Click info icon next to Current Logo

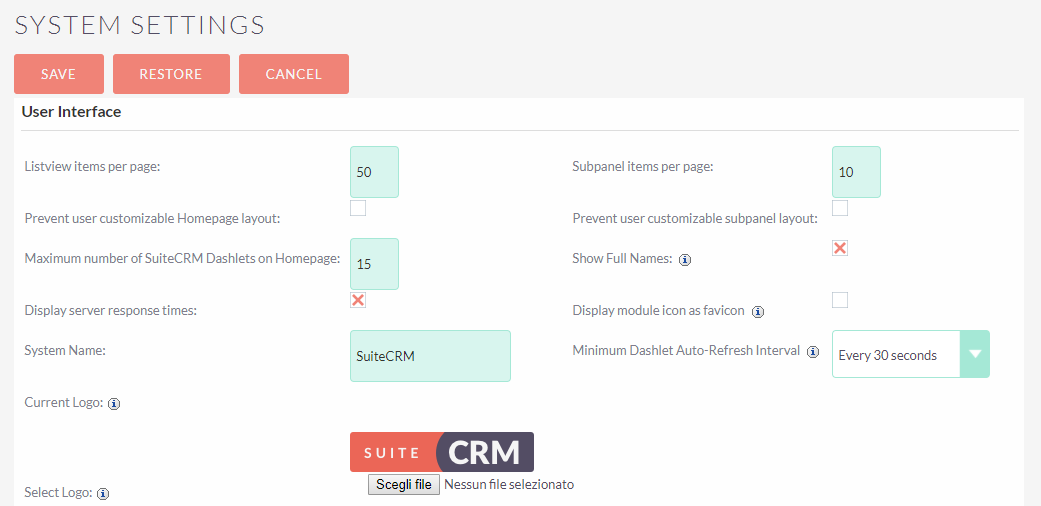coord(114,404)
